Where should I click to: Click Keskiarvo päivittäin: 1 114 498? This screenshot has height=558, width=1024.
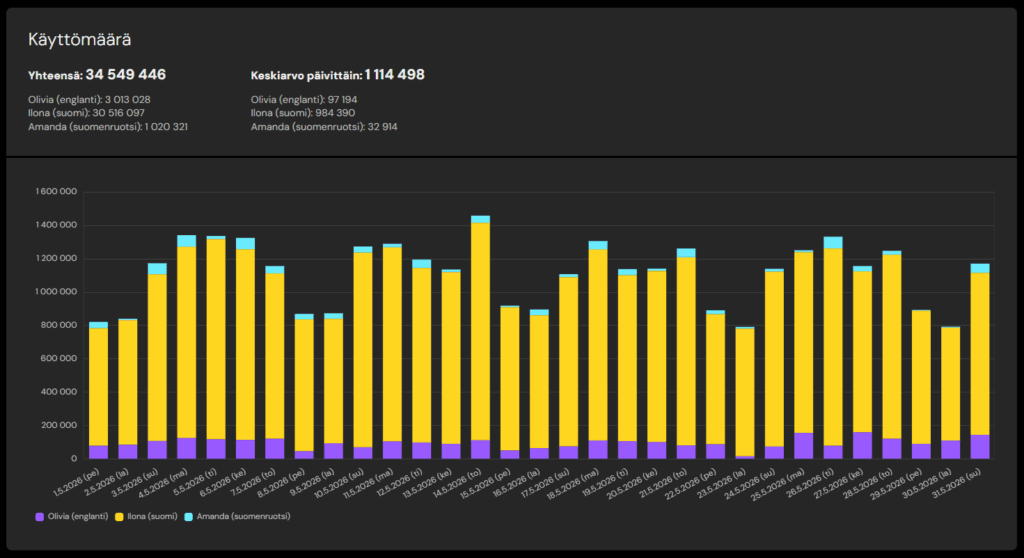(338, 75)
